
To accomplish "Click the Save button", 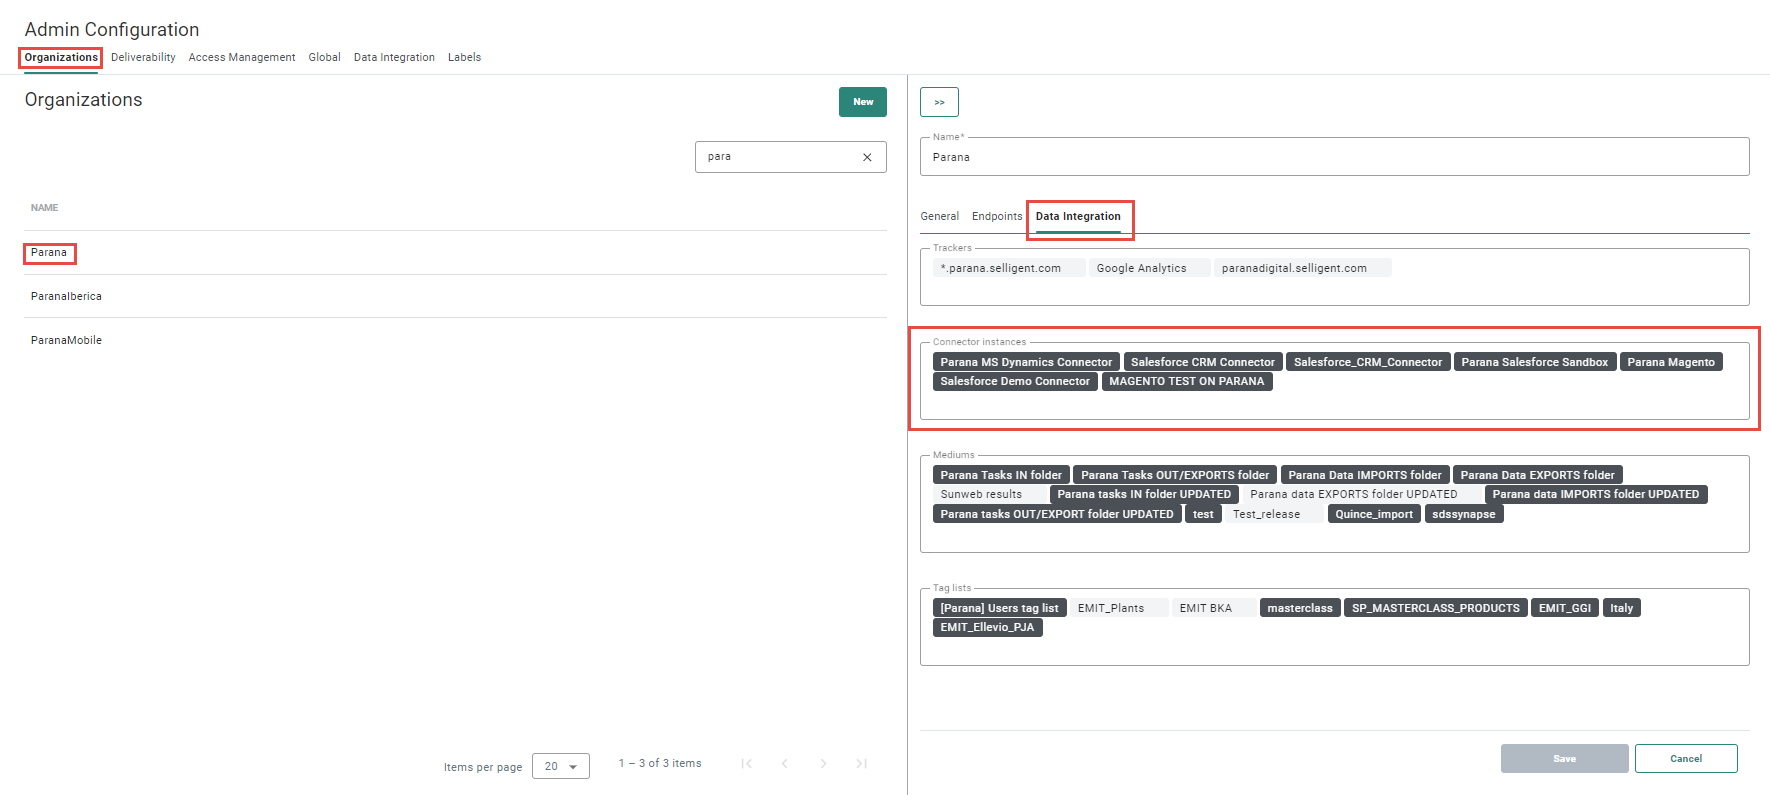I will [x=1564, y=759].
